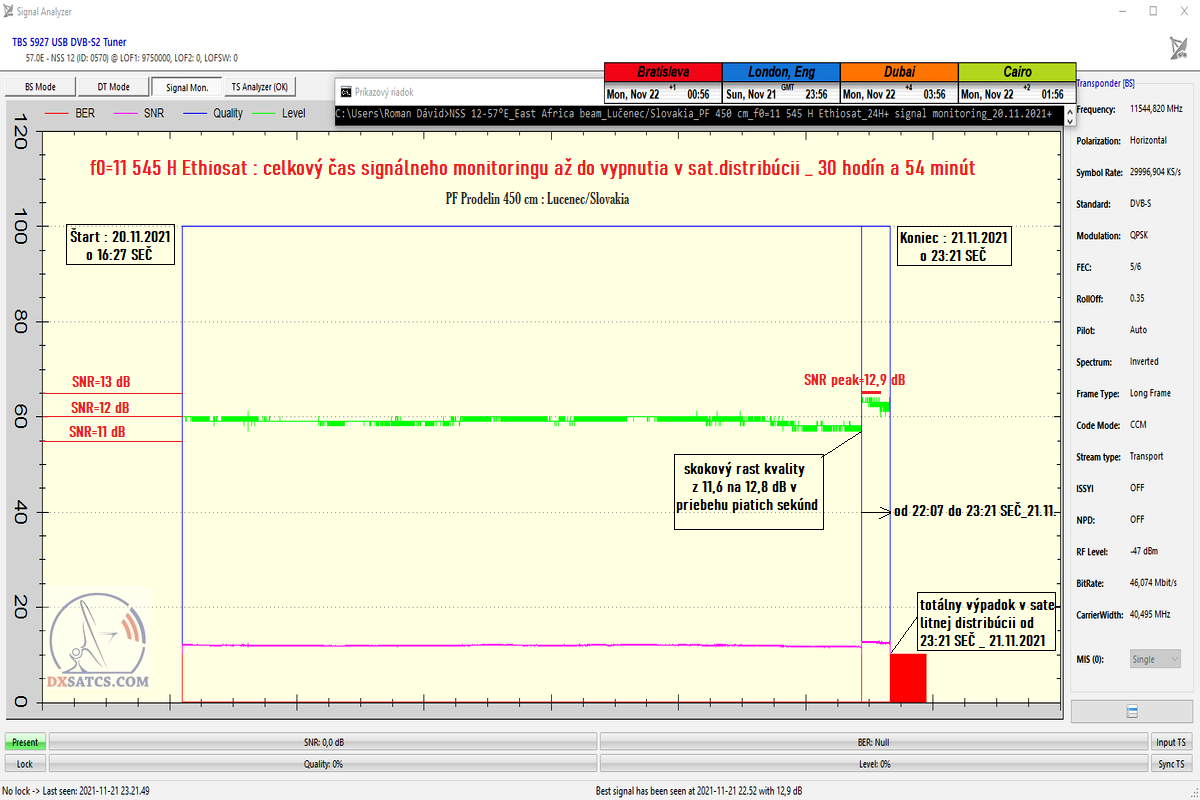Switch to DT Mode tab
The height and width of the screenshot is (800, 1200).
(113, 87)
